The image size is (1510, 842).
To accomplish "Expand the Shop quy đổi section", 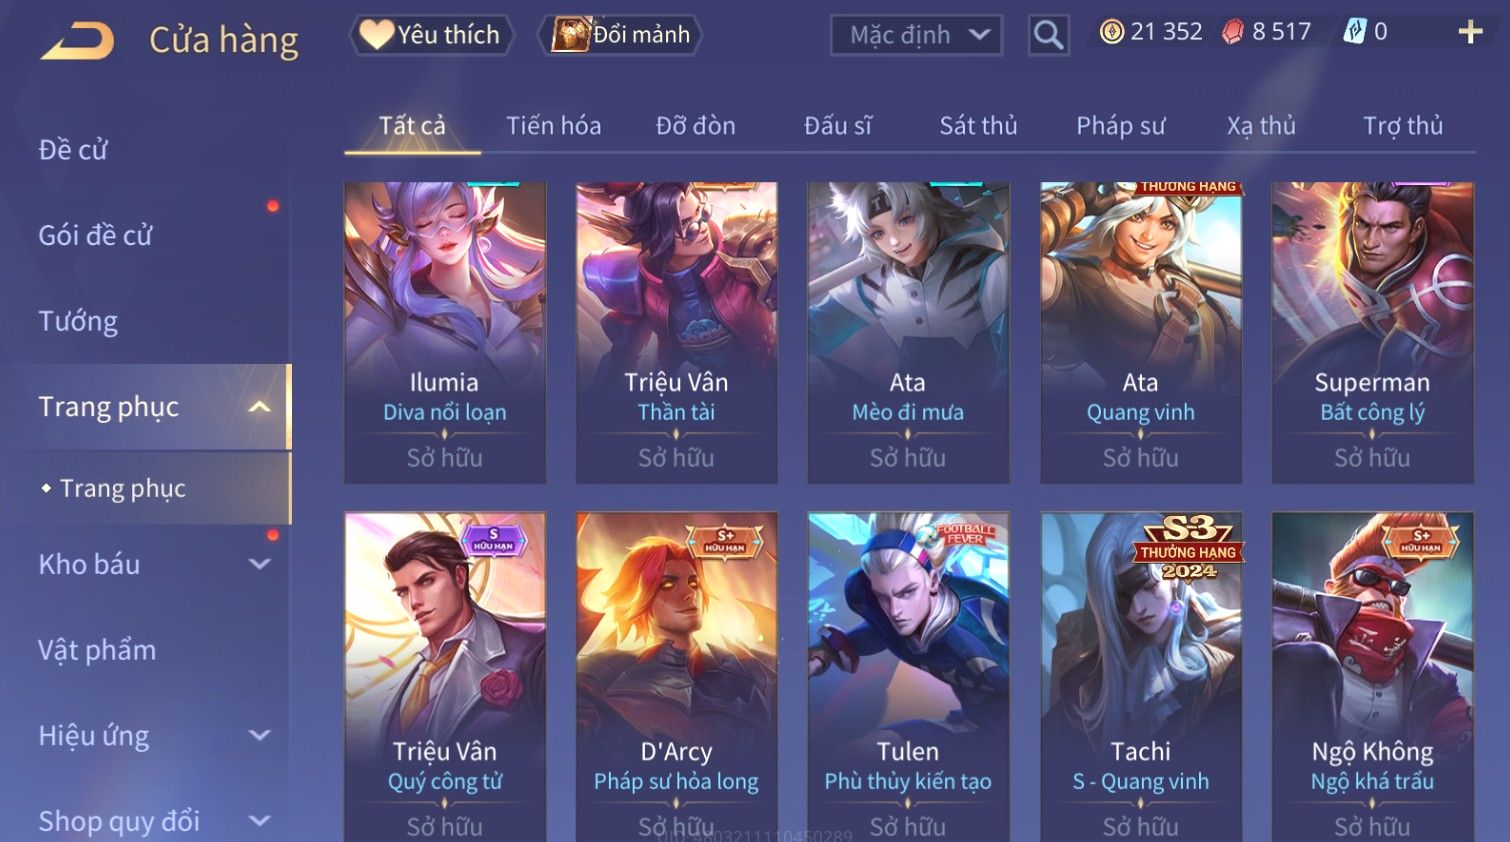I will [x=259, y=821].
